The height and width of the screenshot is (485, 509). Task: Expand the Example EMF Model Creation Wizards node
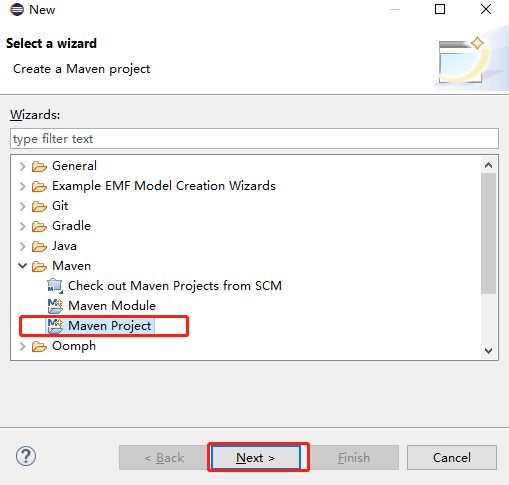pyautogui.click(x=22, y=186)
